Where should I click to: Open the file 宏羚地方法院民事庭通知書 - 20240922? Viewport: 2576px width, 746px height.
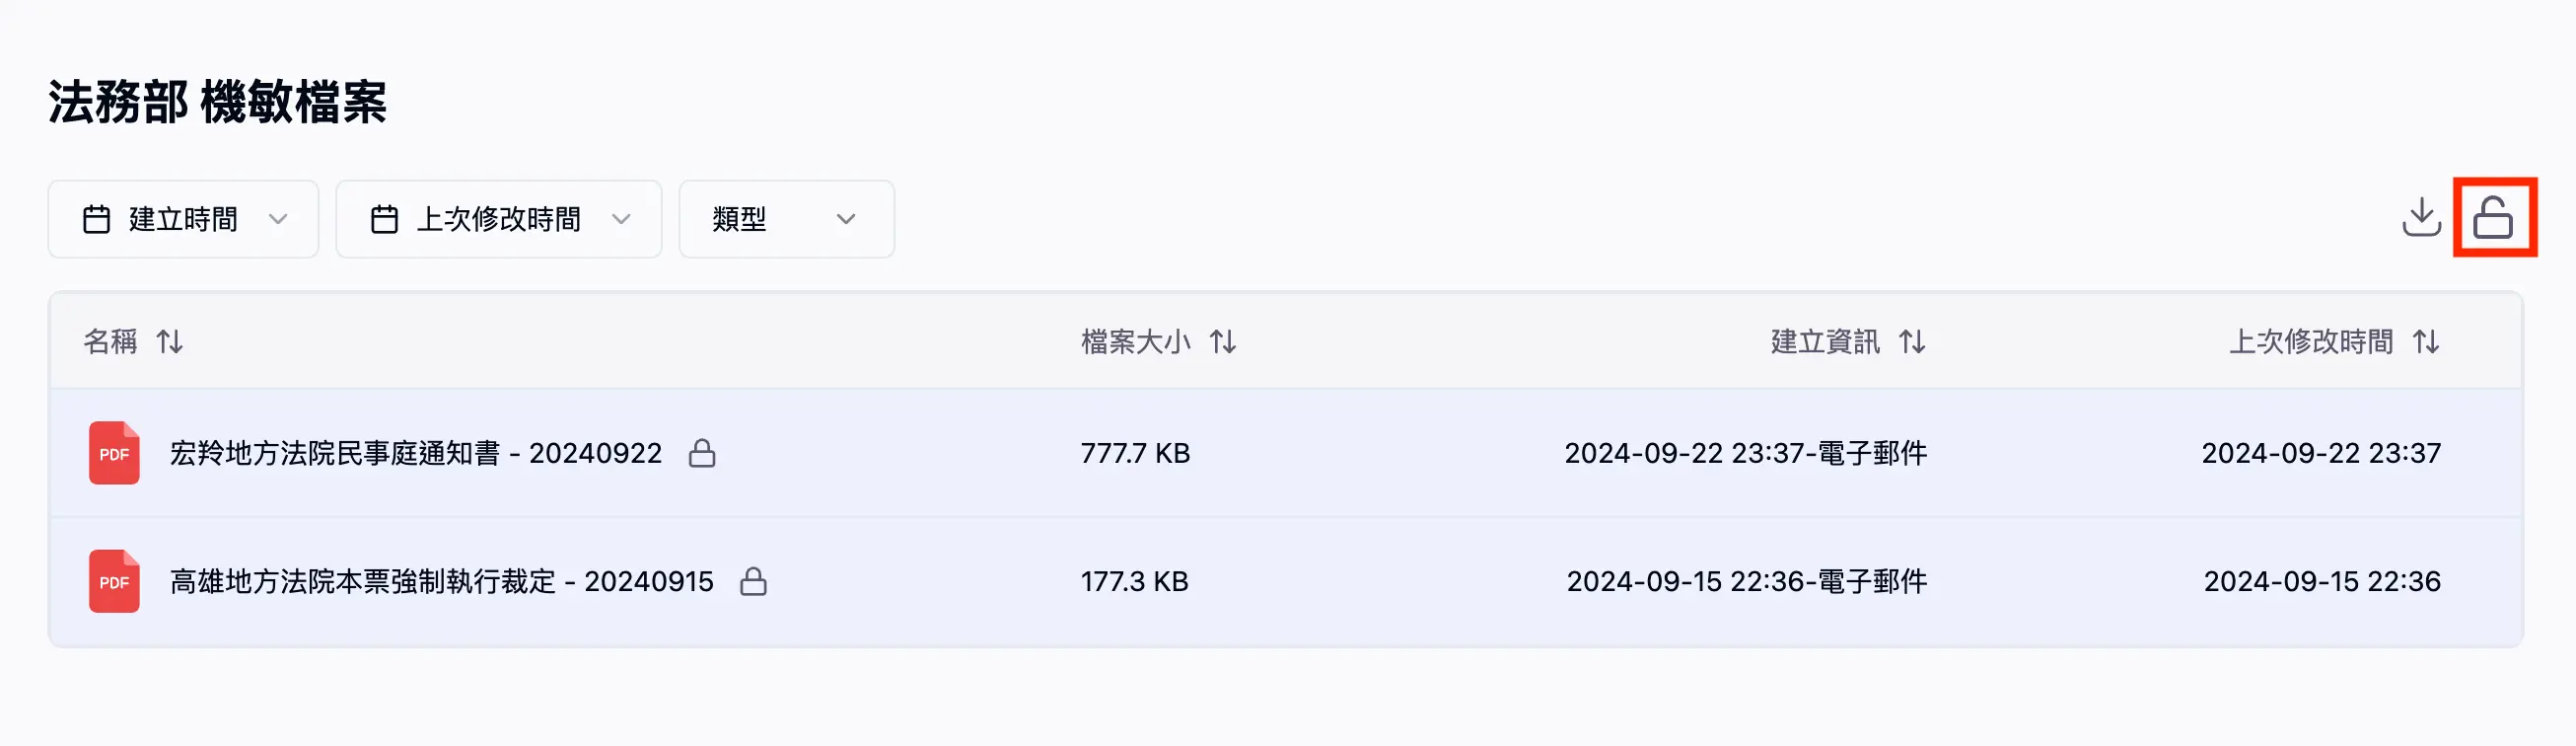(x=414, y=453)
